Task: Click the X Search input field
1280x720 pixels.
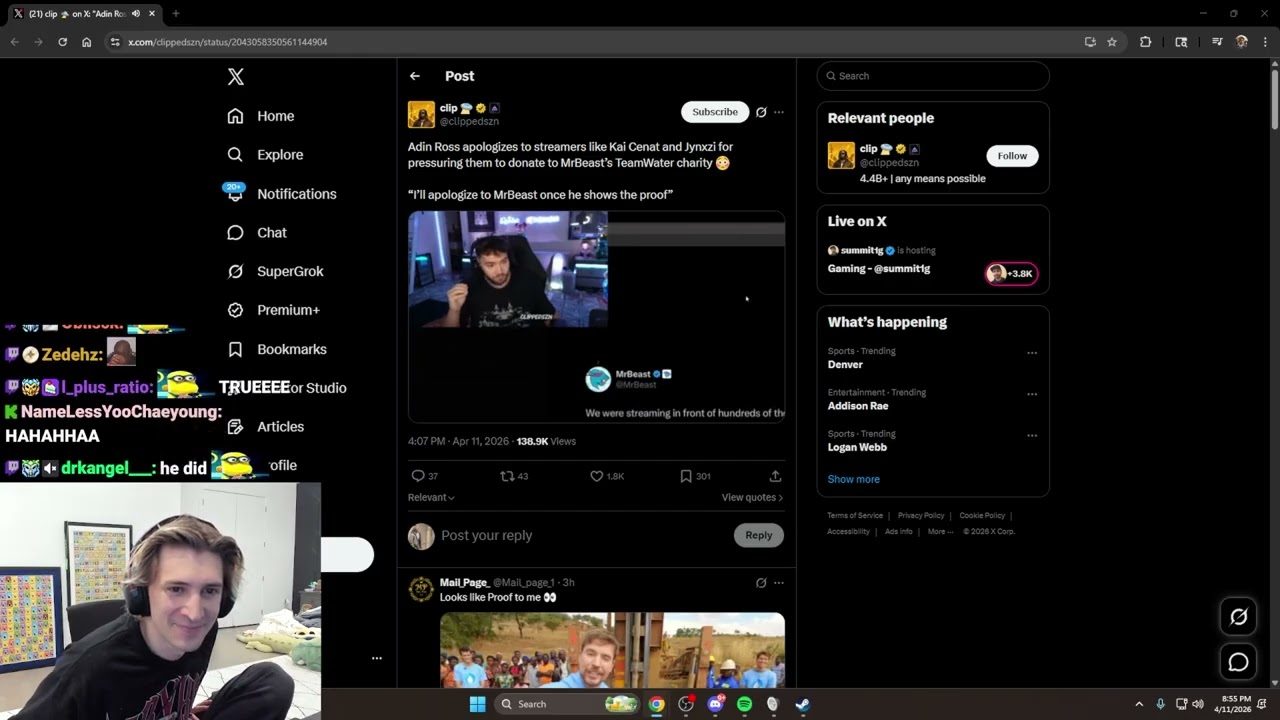Action: (x=933, y=76)
